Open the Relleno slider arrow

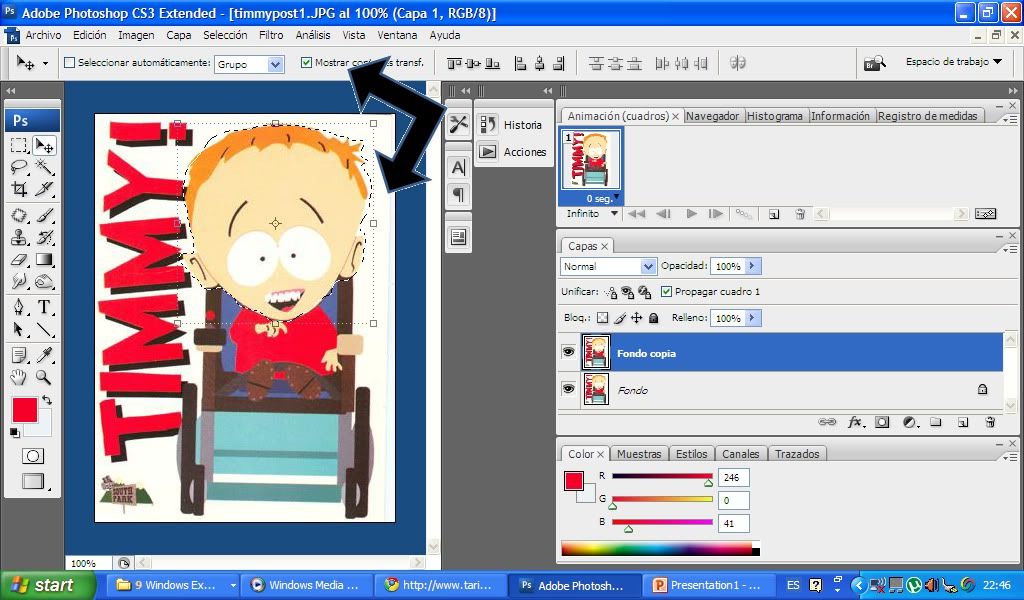pyautogui.click(x=752, y=318)
